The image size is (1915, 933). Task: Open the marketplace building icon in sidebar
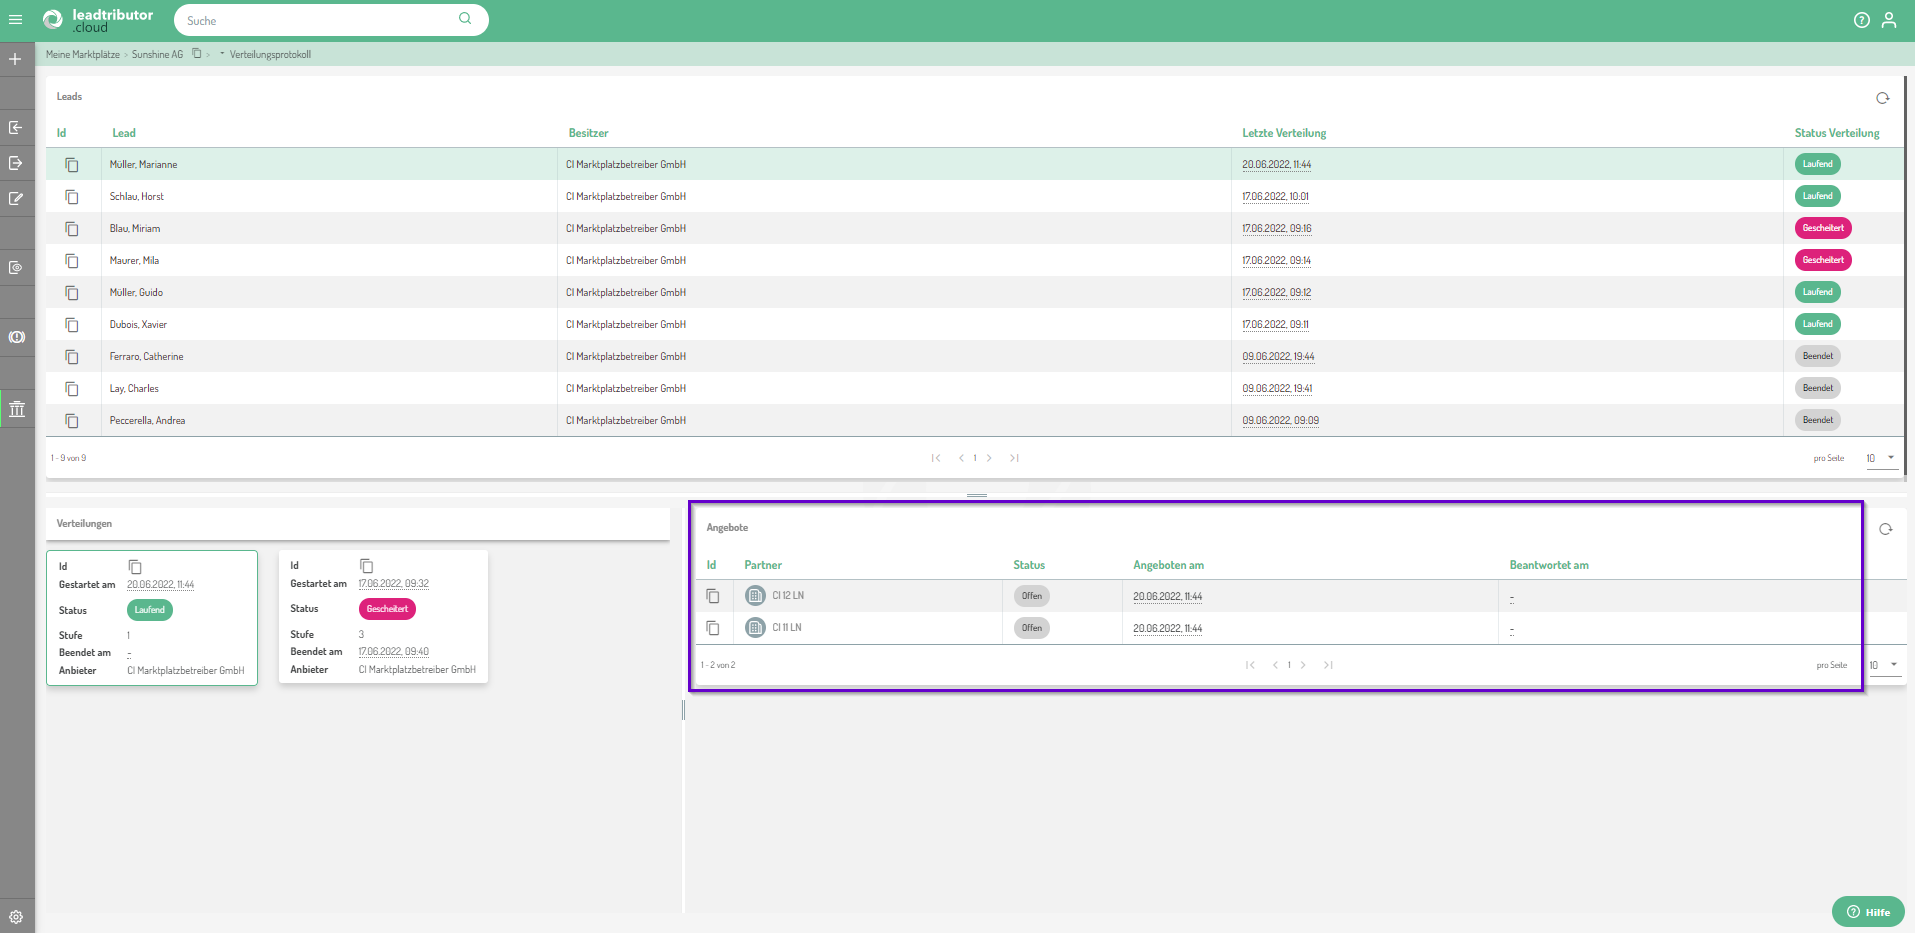pyautogui.click(x=17, y=409)
